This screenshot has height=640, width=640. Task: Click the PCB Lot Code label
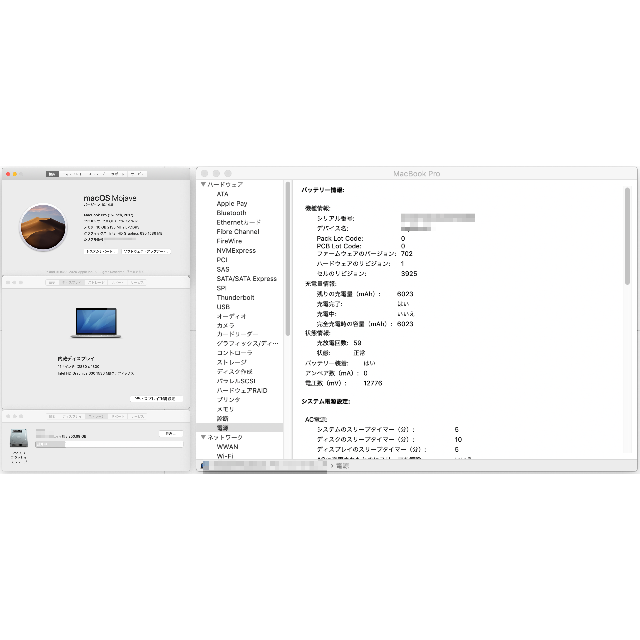click(x=339, y=246)
